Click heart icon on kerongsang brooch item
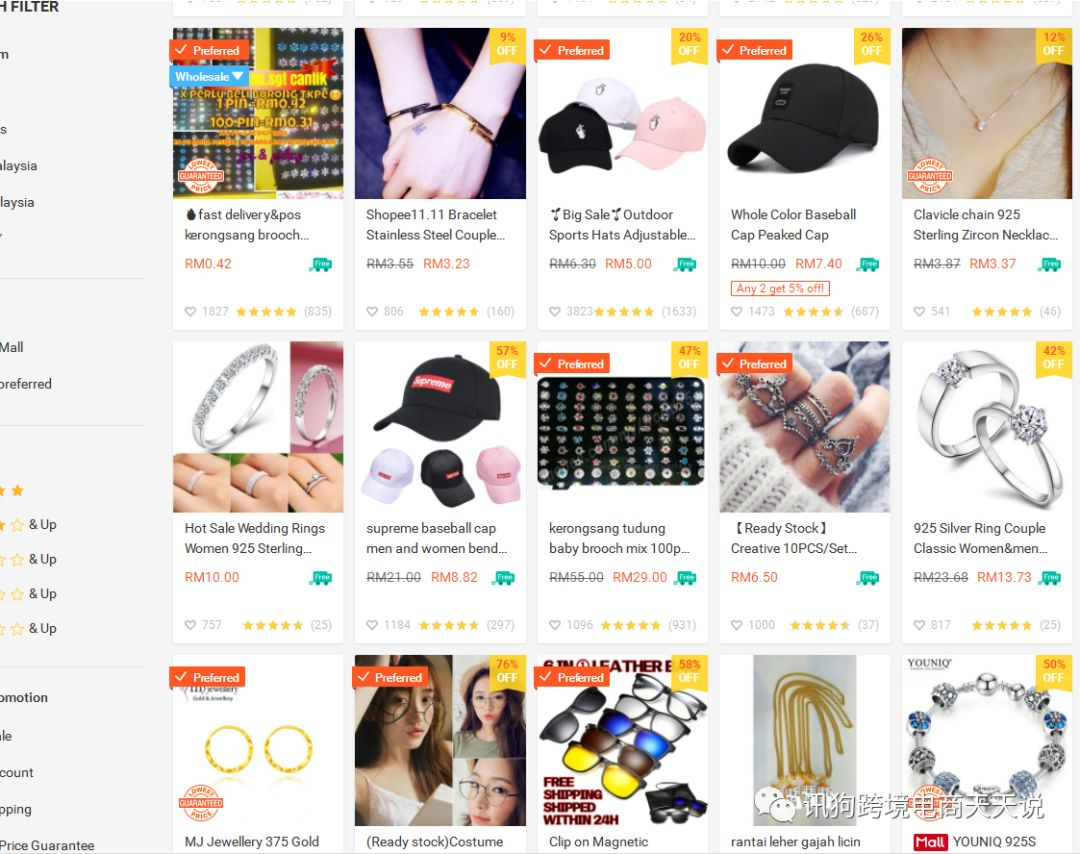The image size is (1080, 854). (191, 311)
